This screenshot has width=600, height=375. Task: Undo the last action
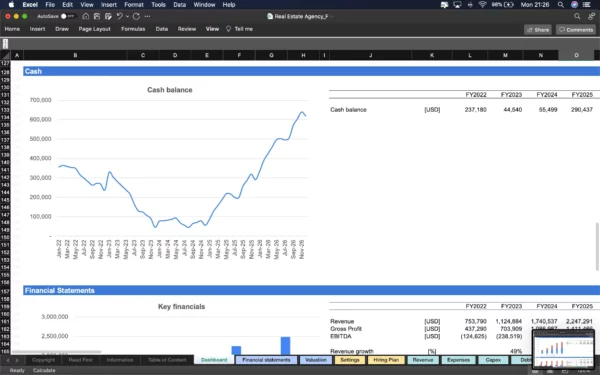pyautogui.click(x=119, y=16)
